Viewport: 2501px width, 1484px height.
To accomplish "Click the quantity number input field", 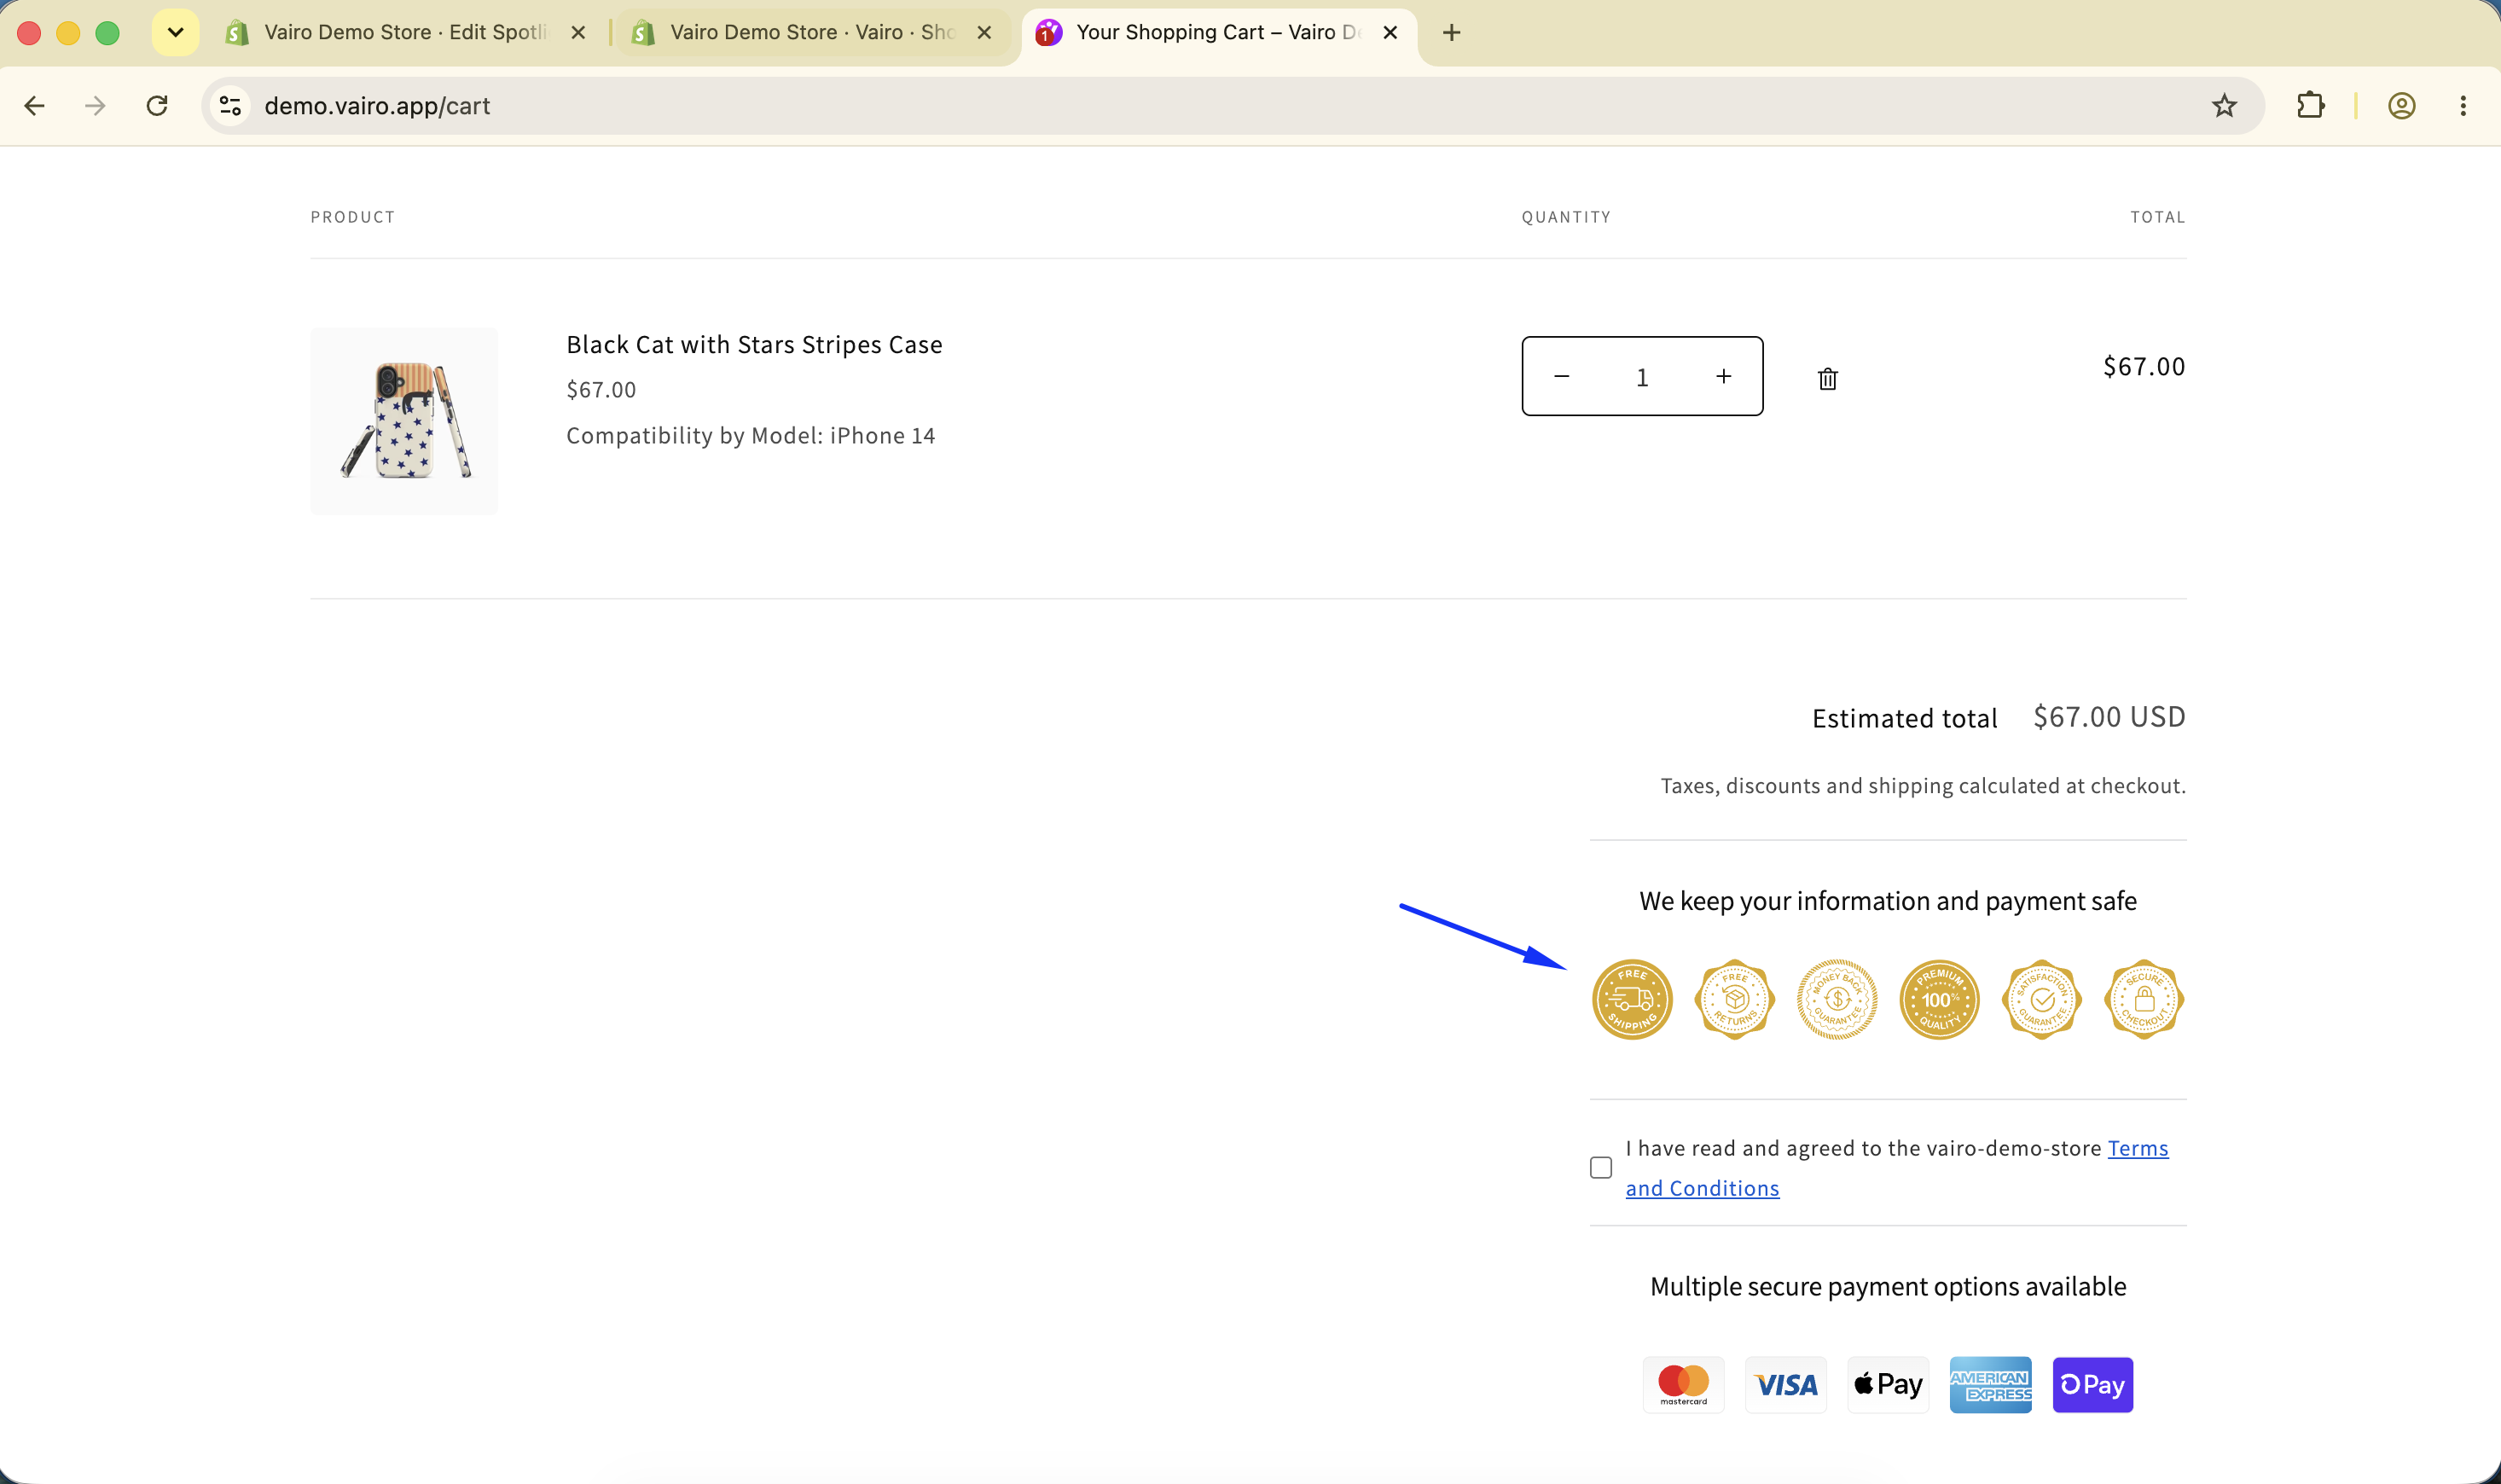I will [x=1641, y=377].
